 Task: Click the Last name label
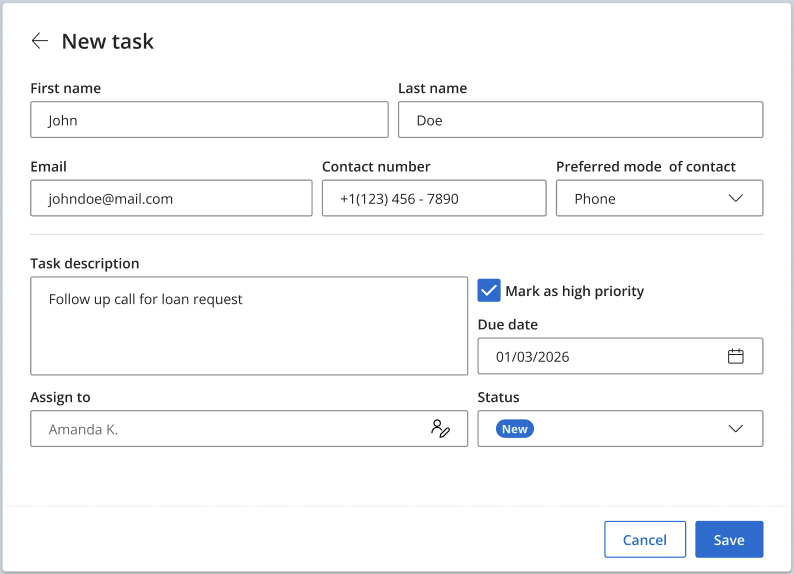[432, 88]
